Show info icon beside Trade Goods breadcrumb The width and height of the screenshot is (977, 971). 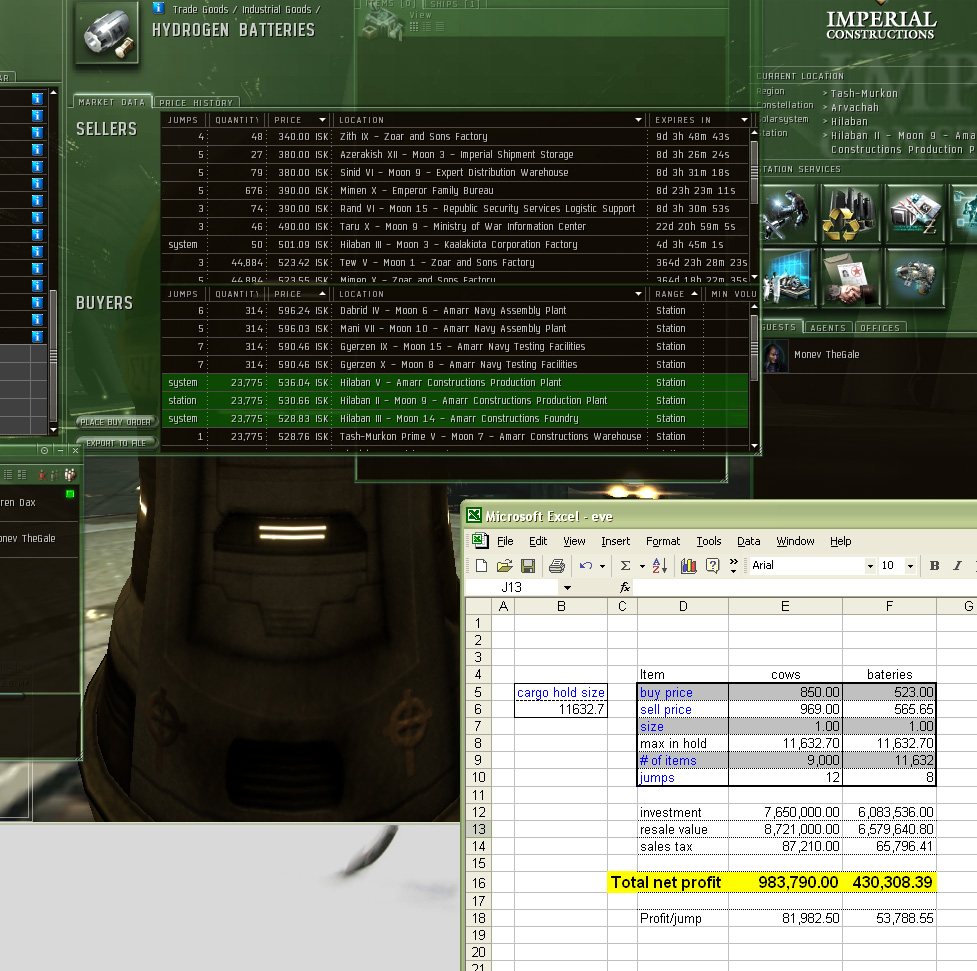[158, 8]
